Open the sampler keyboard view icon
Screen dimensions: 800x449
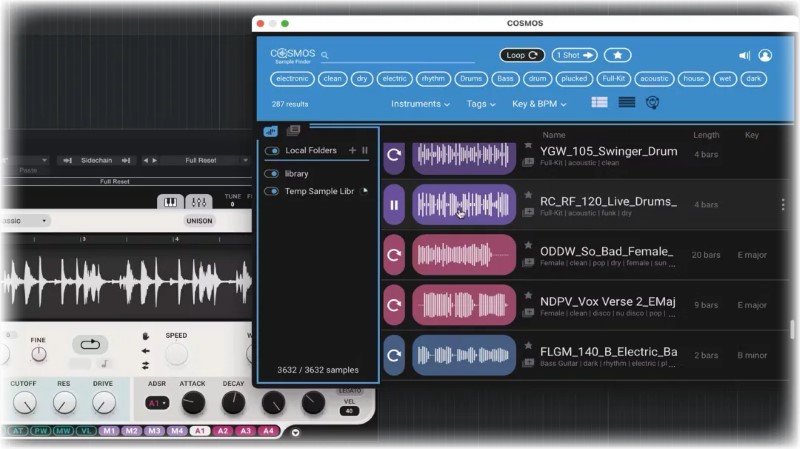(170, 202)
